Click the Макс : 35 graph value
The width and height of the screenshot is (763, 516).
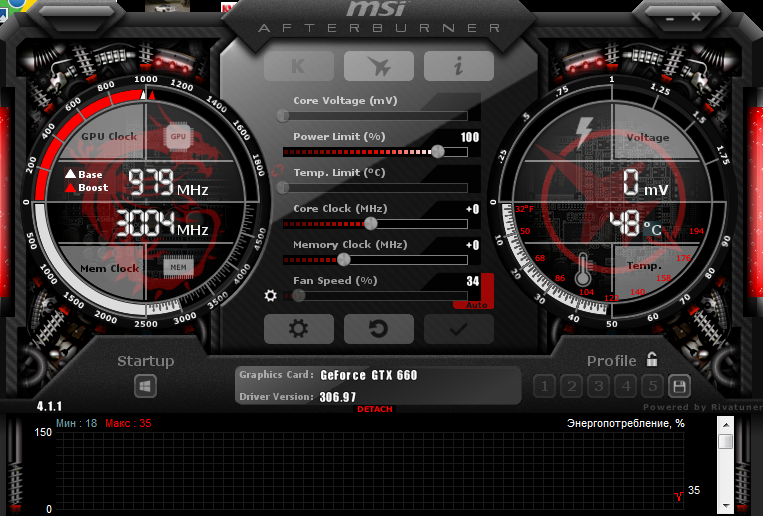(x=128, y=424)
